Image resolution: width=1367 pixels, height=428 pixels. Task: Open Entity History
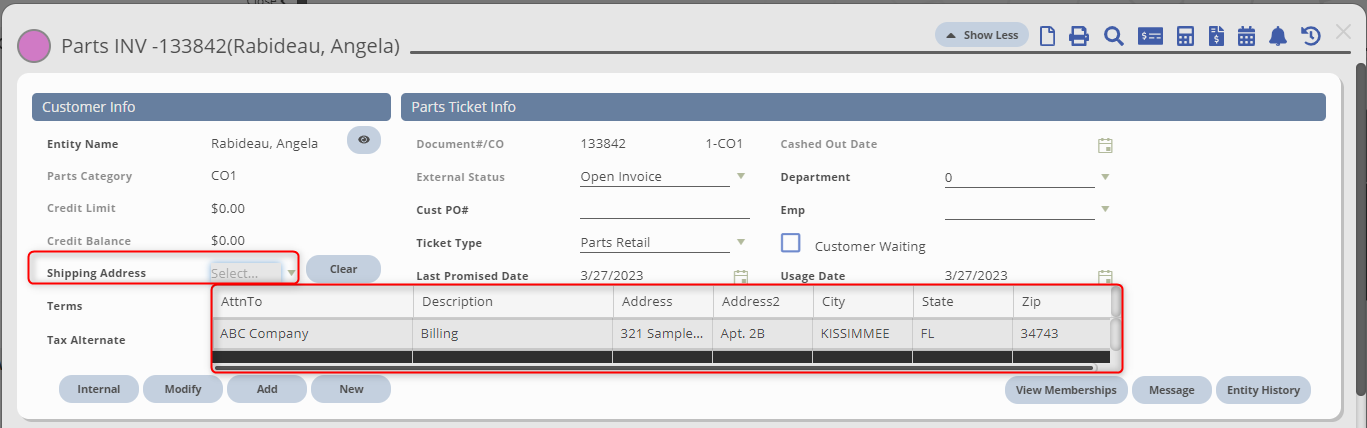pyautogui.click(x=1263, y=390)
